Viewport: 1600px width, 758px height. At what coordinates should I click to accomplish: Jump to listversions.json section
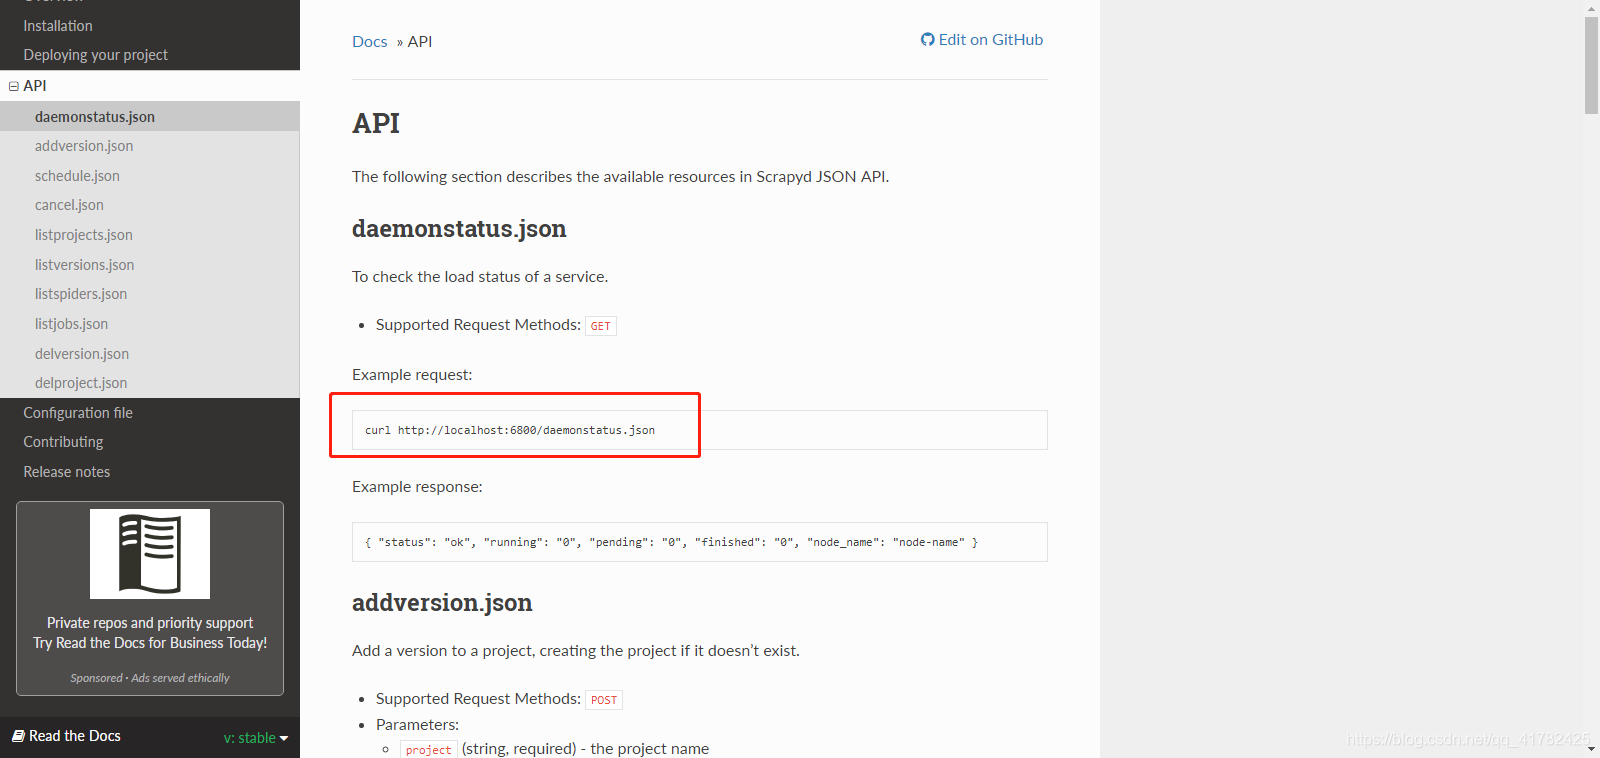click(x=84, y=265)
